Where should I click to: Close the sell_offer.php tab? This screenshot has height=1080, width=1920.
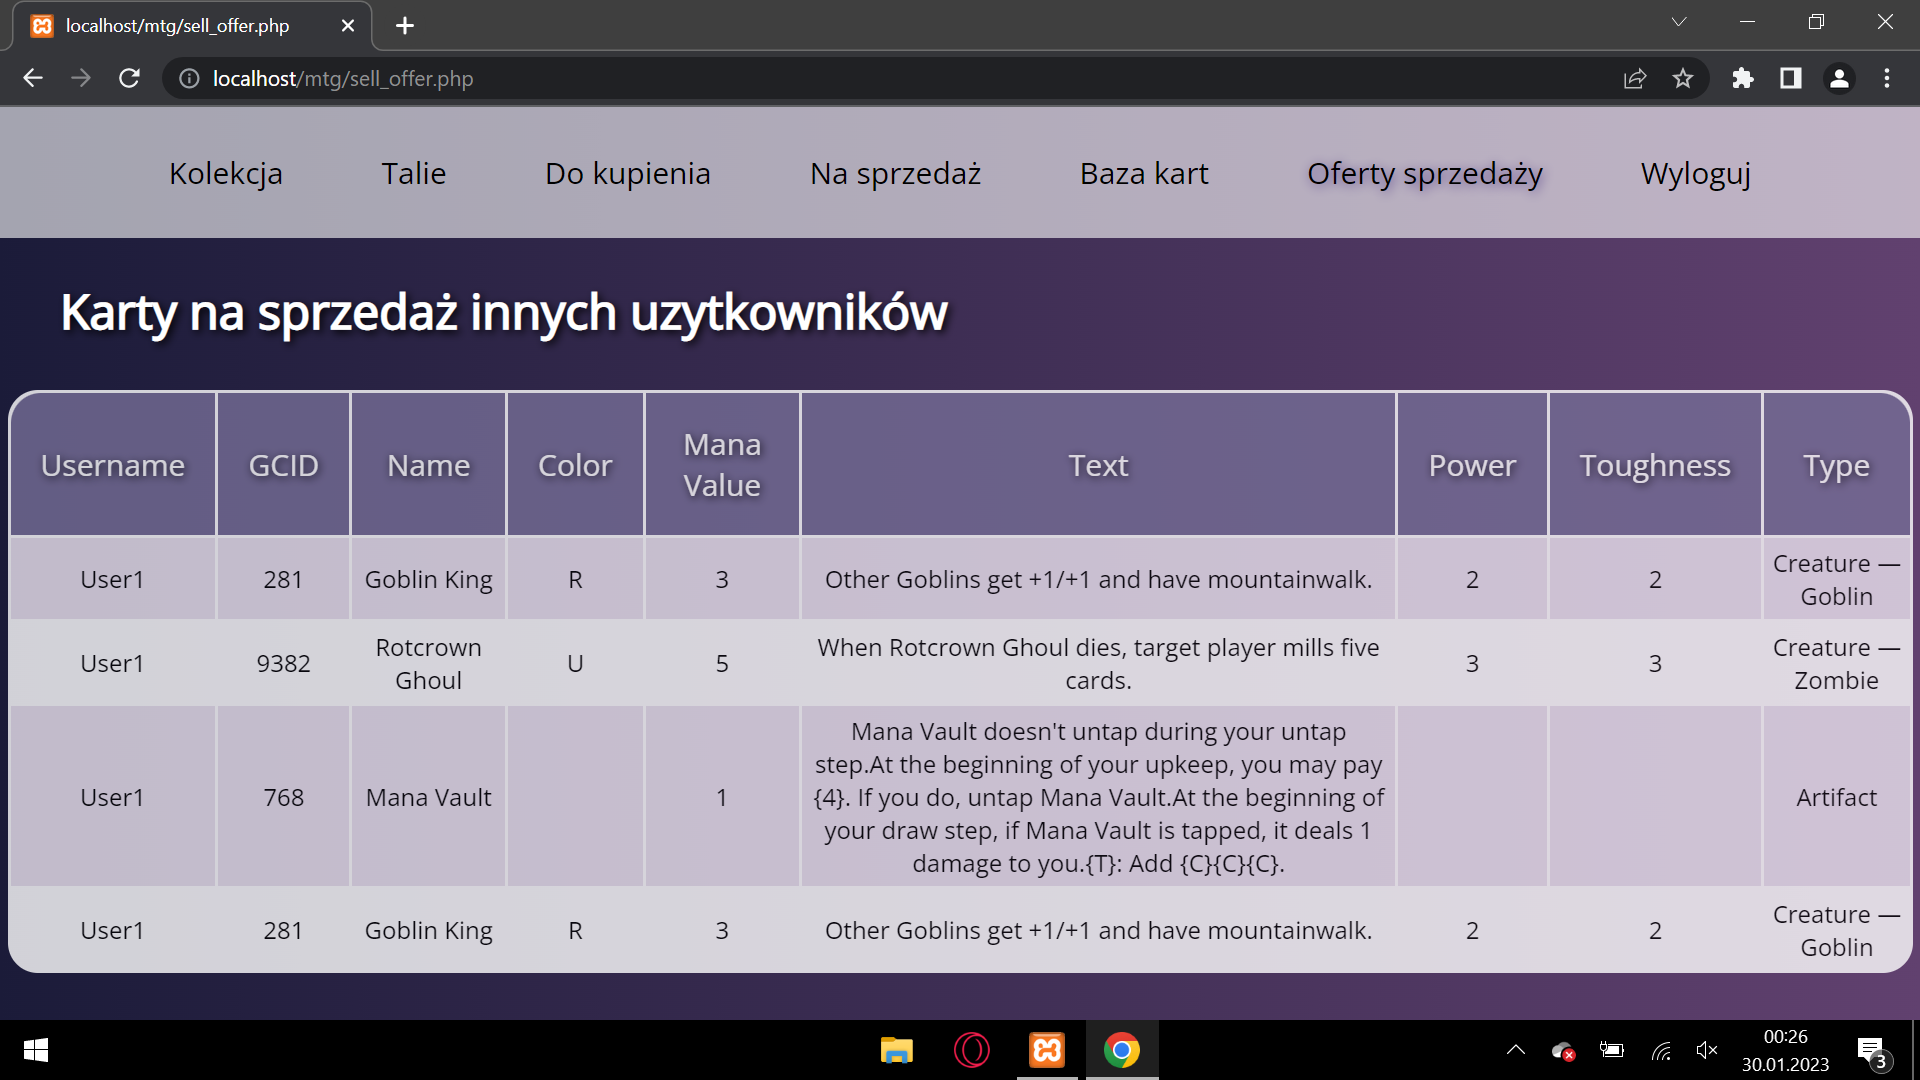tap(348, 26)
